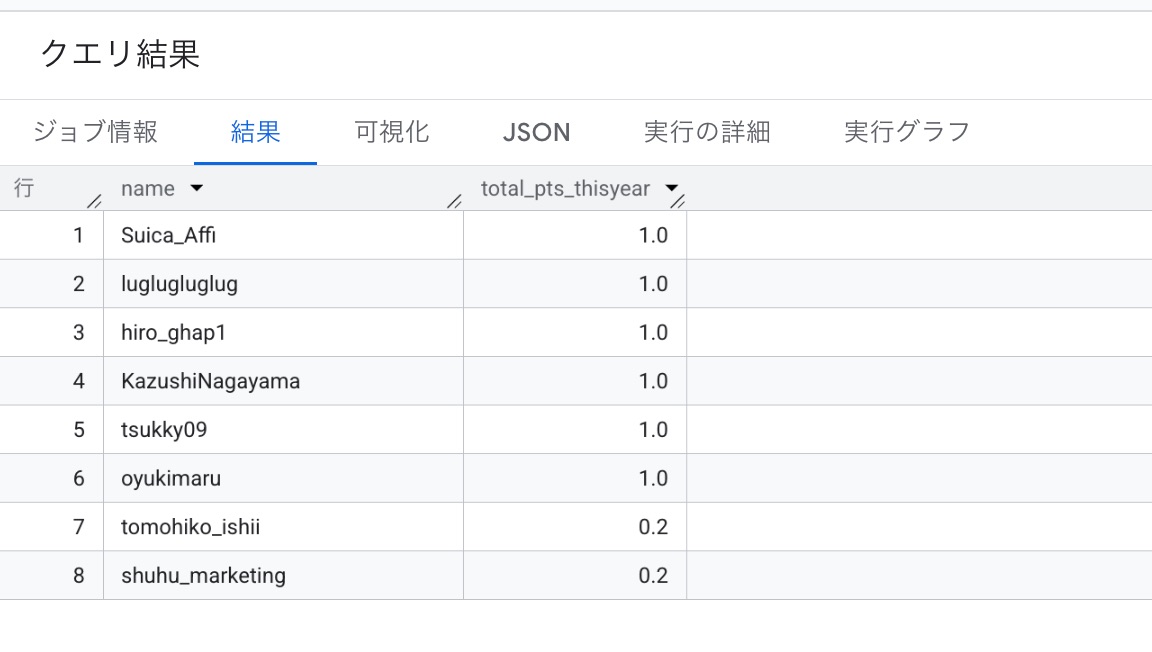This screenshot has width=1152, height=652.
Task: Click the Suica_Affi name cell
Action: [168, 236]
